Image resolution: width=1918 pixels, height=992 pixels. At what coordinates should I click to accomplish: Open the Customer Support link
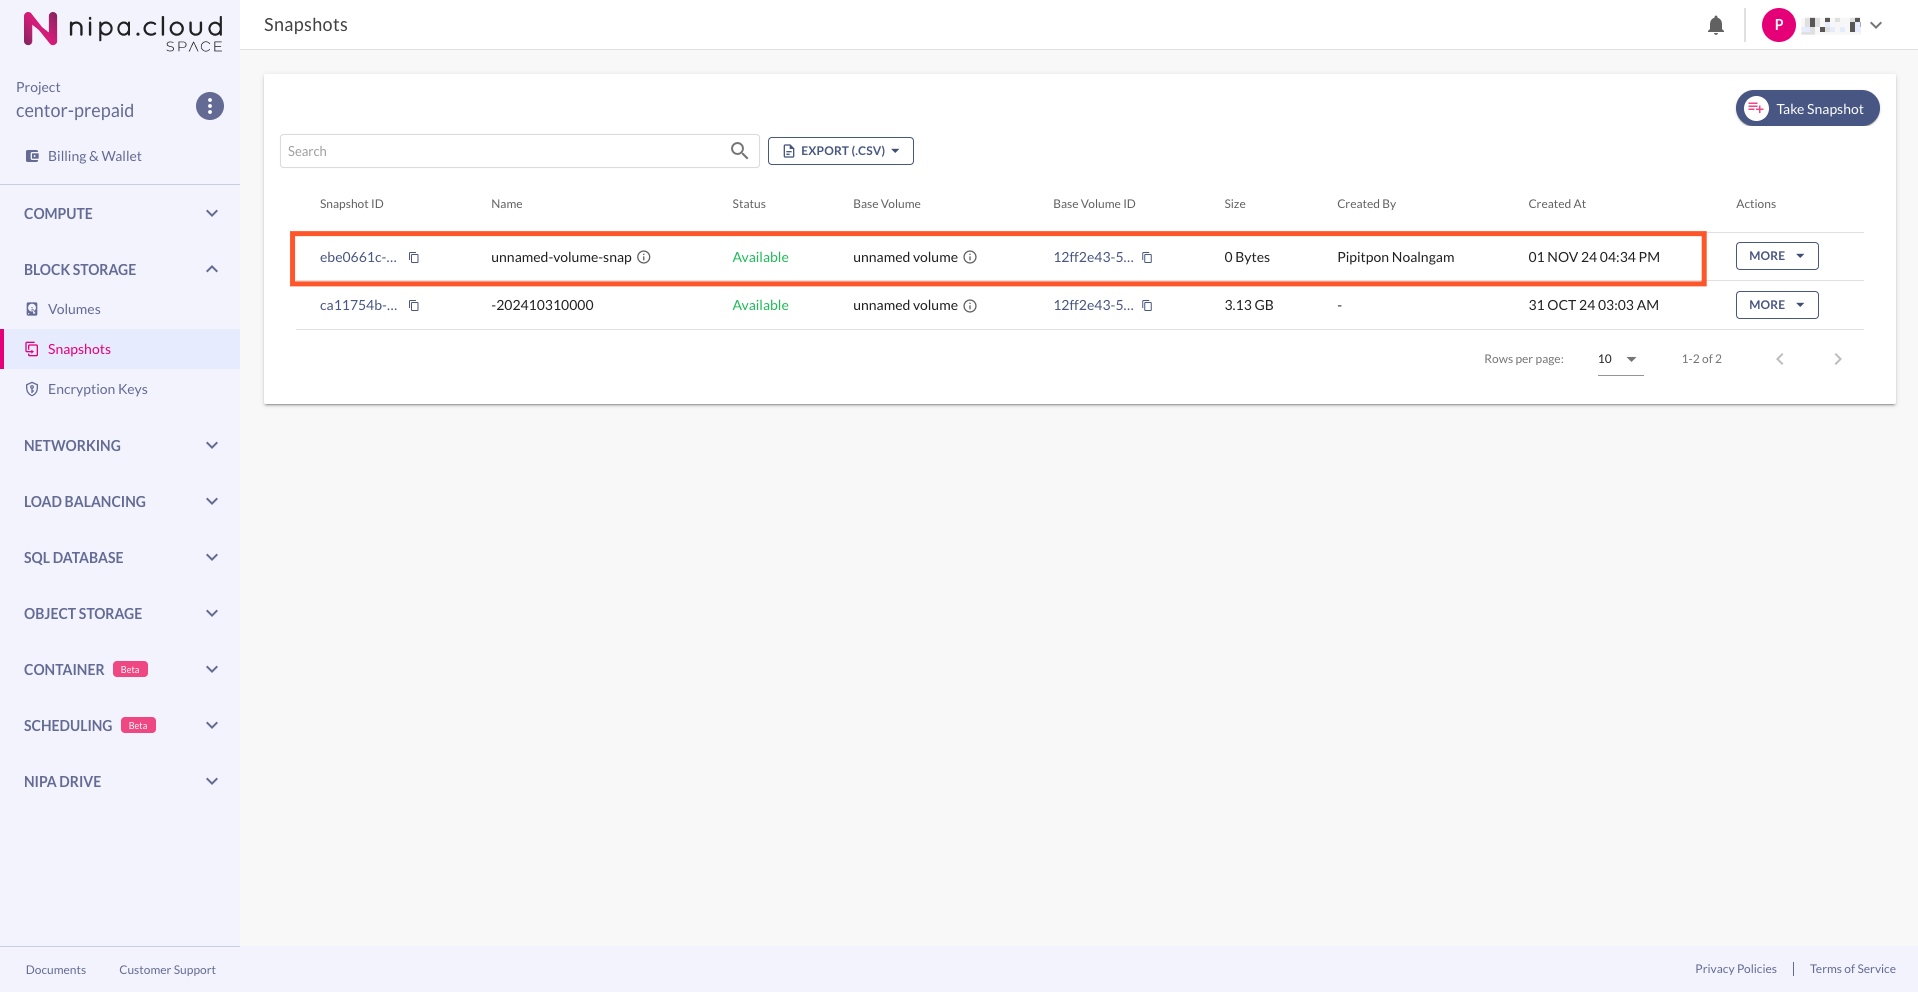coord(167,969)
